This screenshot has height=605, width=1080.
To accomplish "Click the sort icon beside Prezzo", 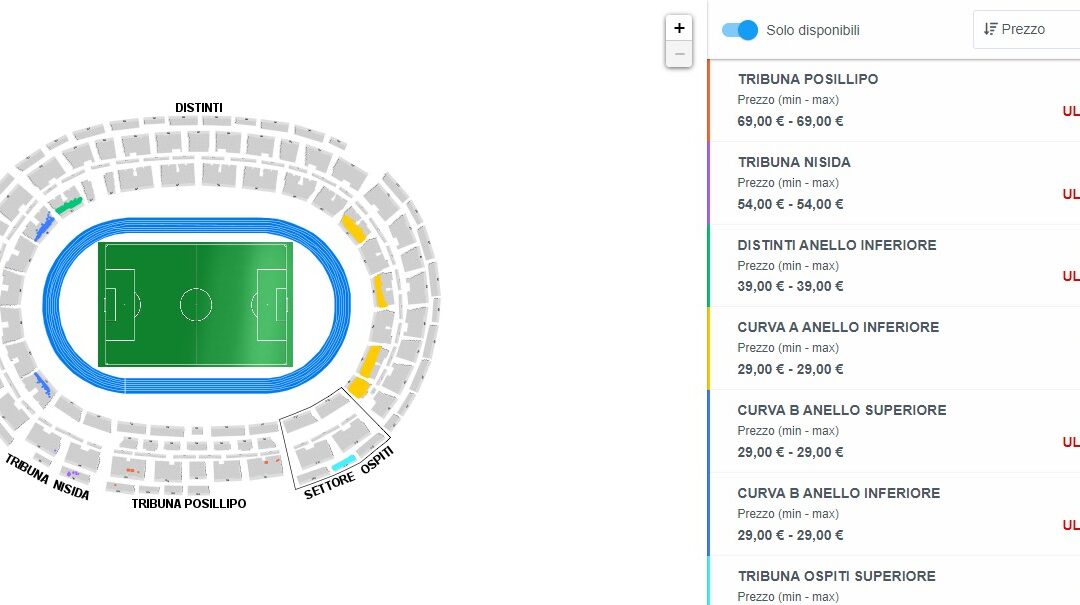I will 990,29.
